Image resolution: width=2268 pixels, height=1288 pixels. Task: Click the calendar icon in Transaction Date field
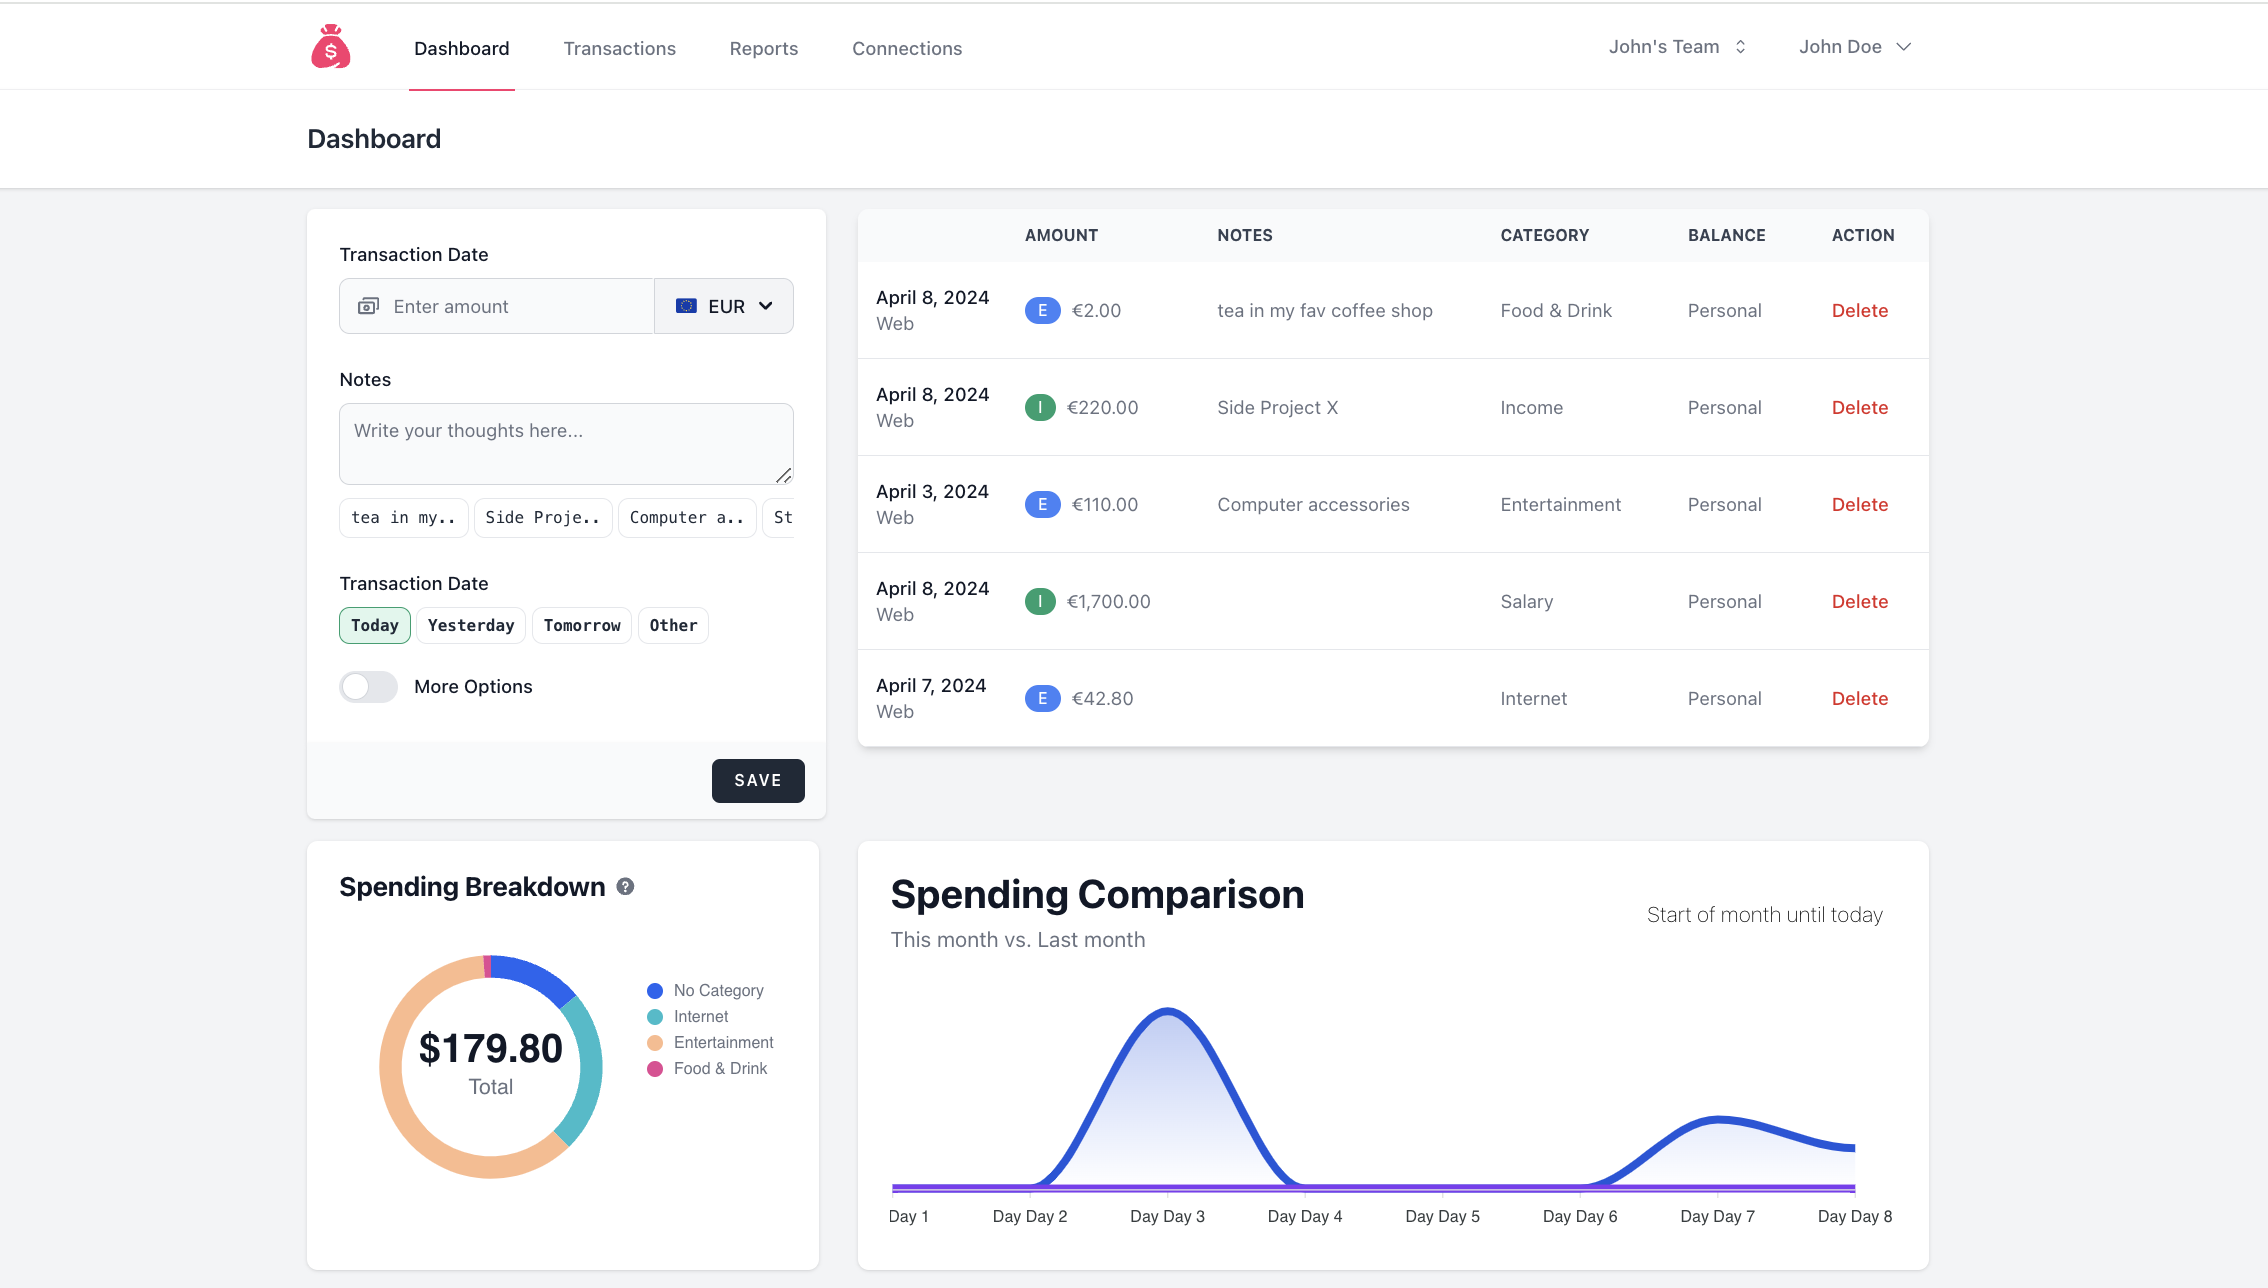click(369, 305)
